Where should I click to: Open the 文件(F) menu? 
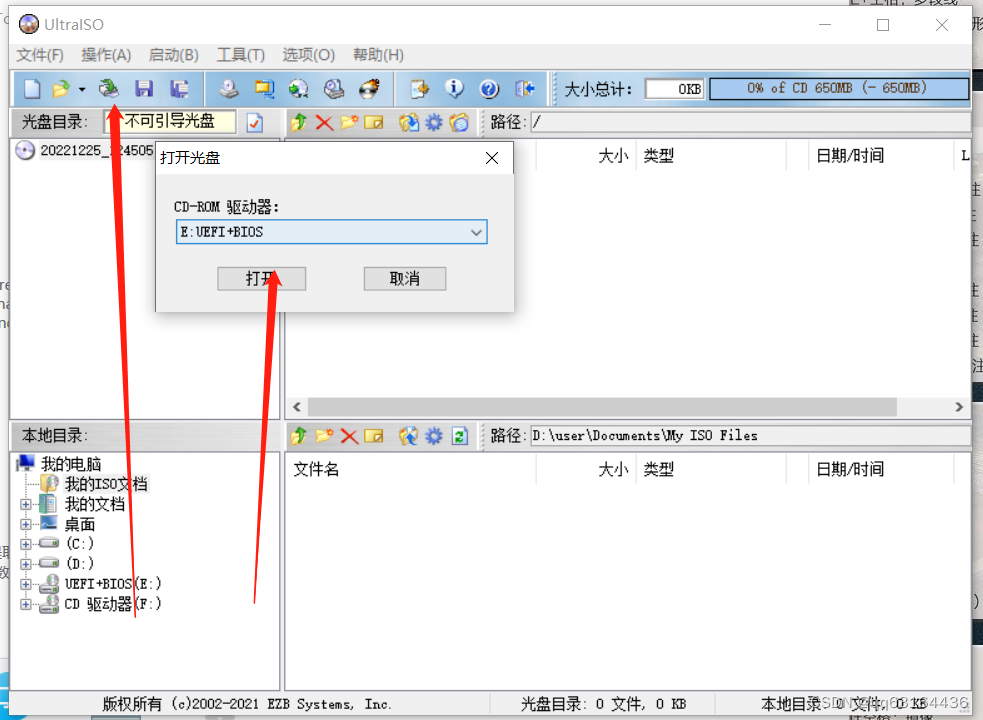coord(40,55)
